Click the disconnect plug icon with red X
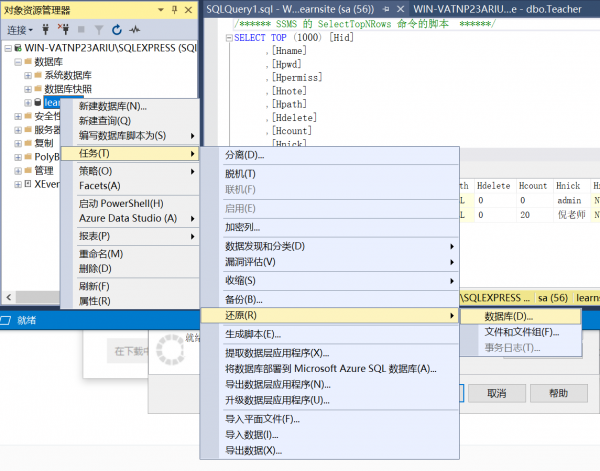Viewport: 600px width, 471px height. click(x=65, y=30)
